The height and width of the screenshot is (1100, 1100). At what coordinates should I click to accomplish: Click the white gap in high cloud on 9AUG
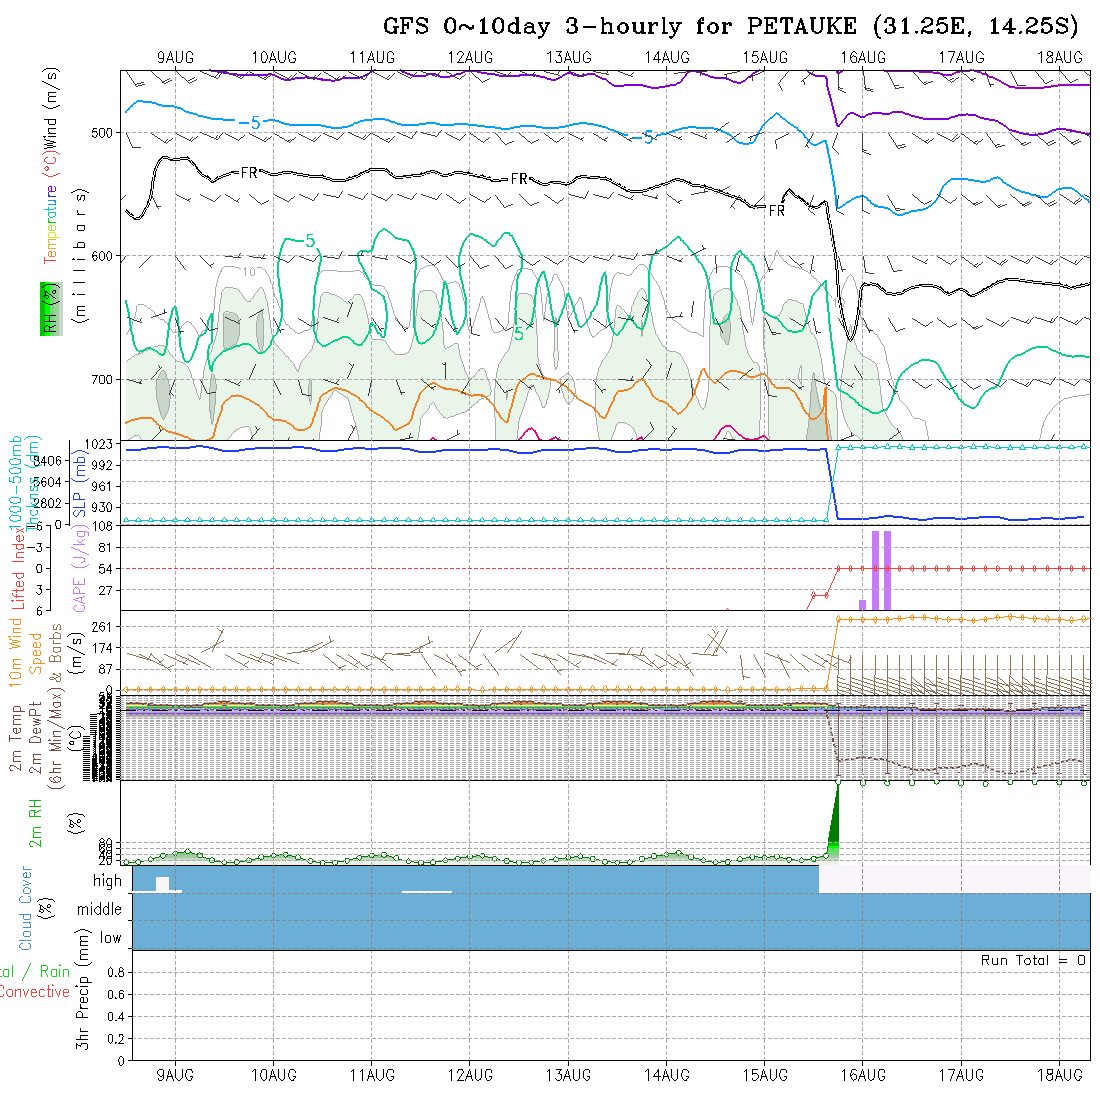point(163,884)
